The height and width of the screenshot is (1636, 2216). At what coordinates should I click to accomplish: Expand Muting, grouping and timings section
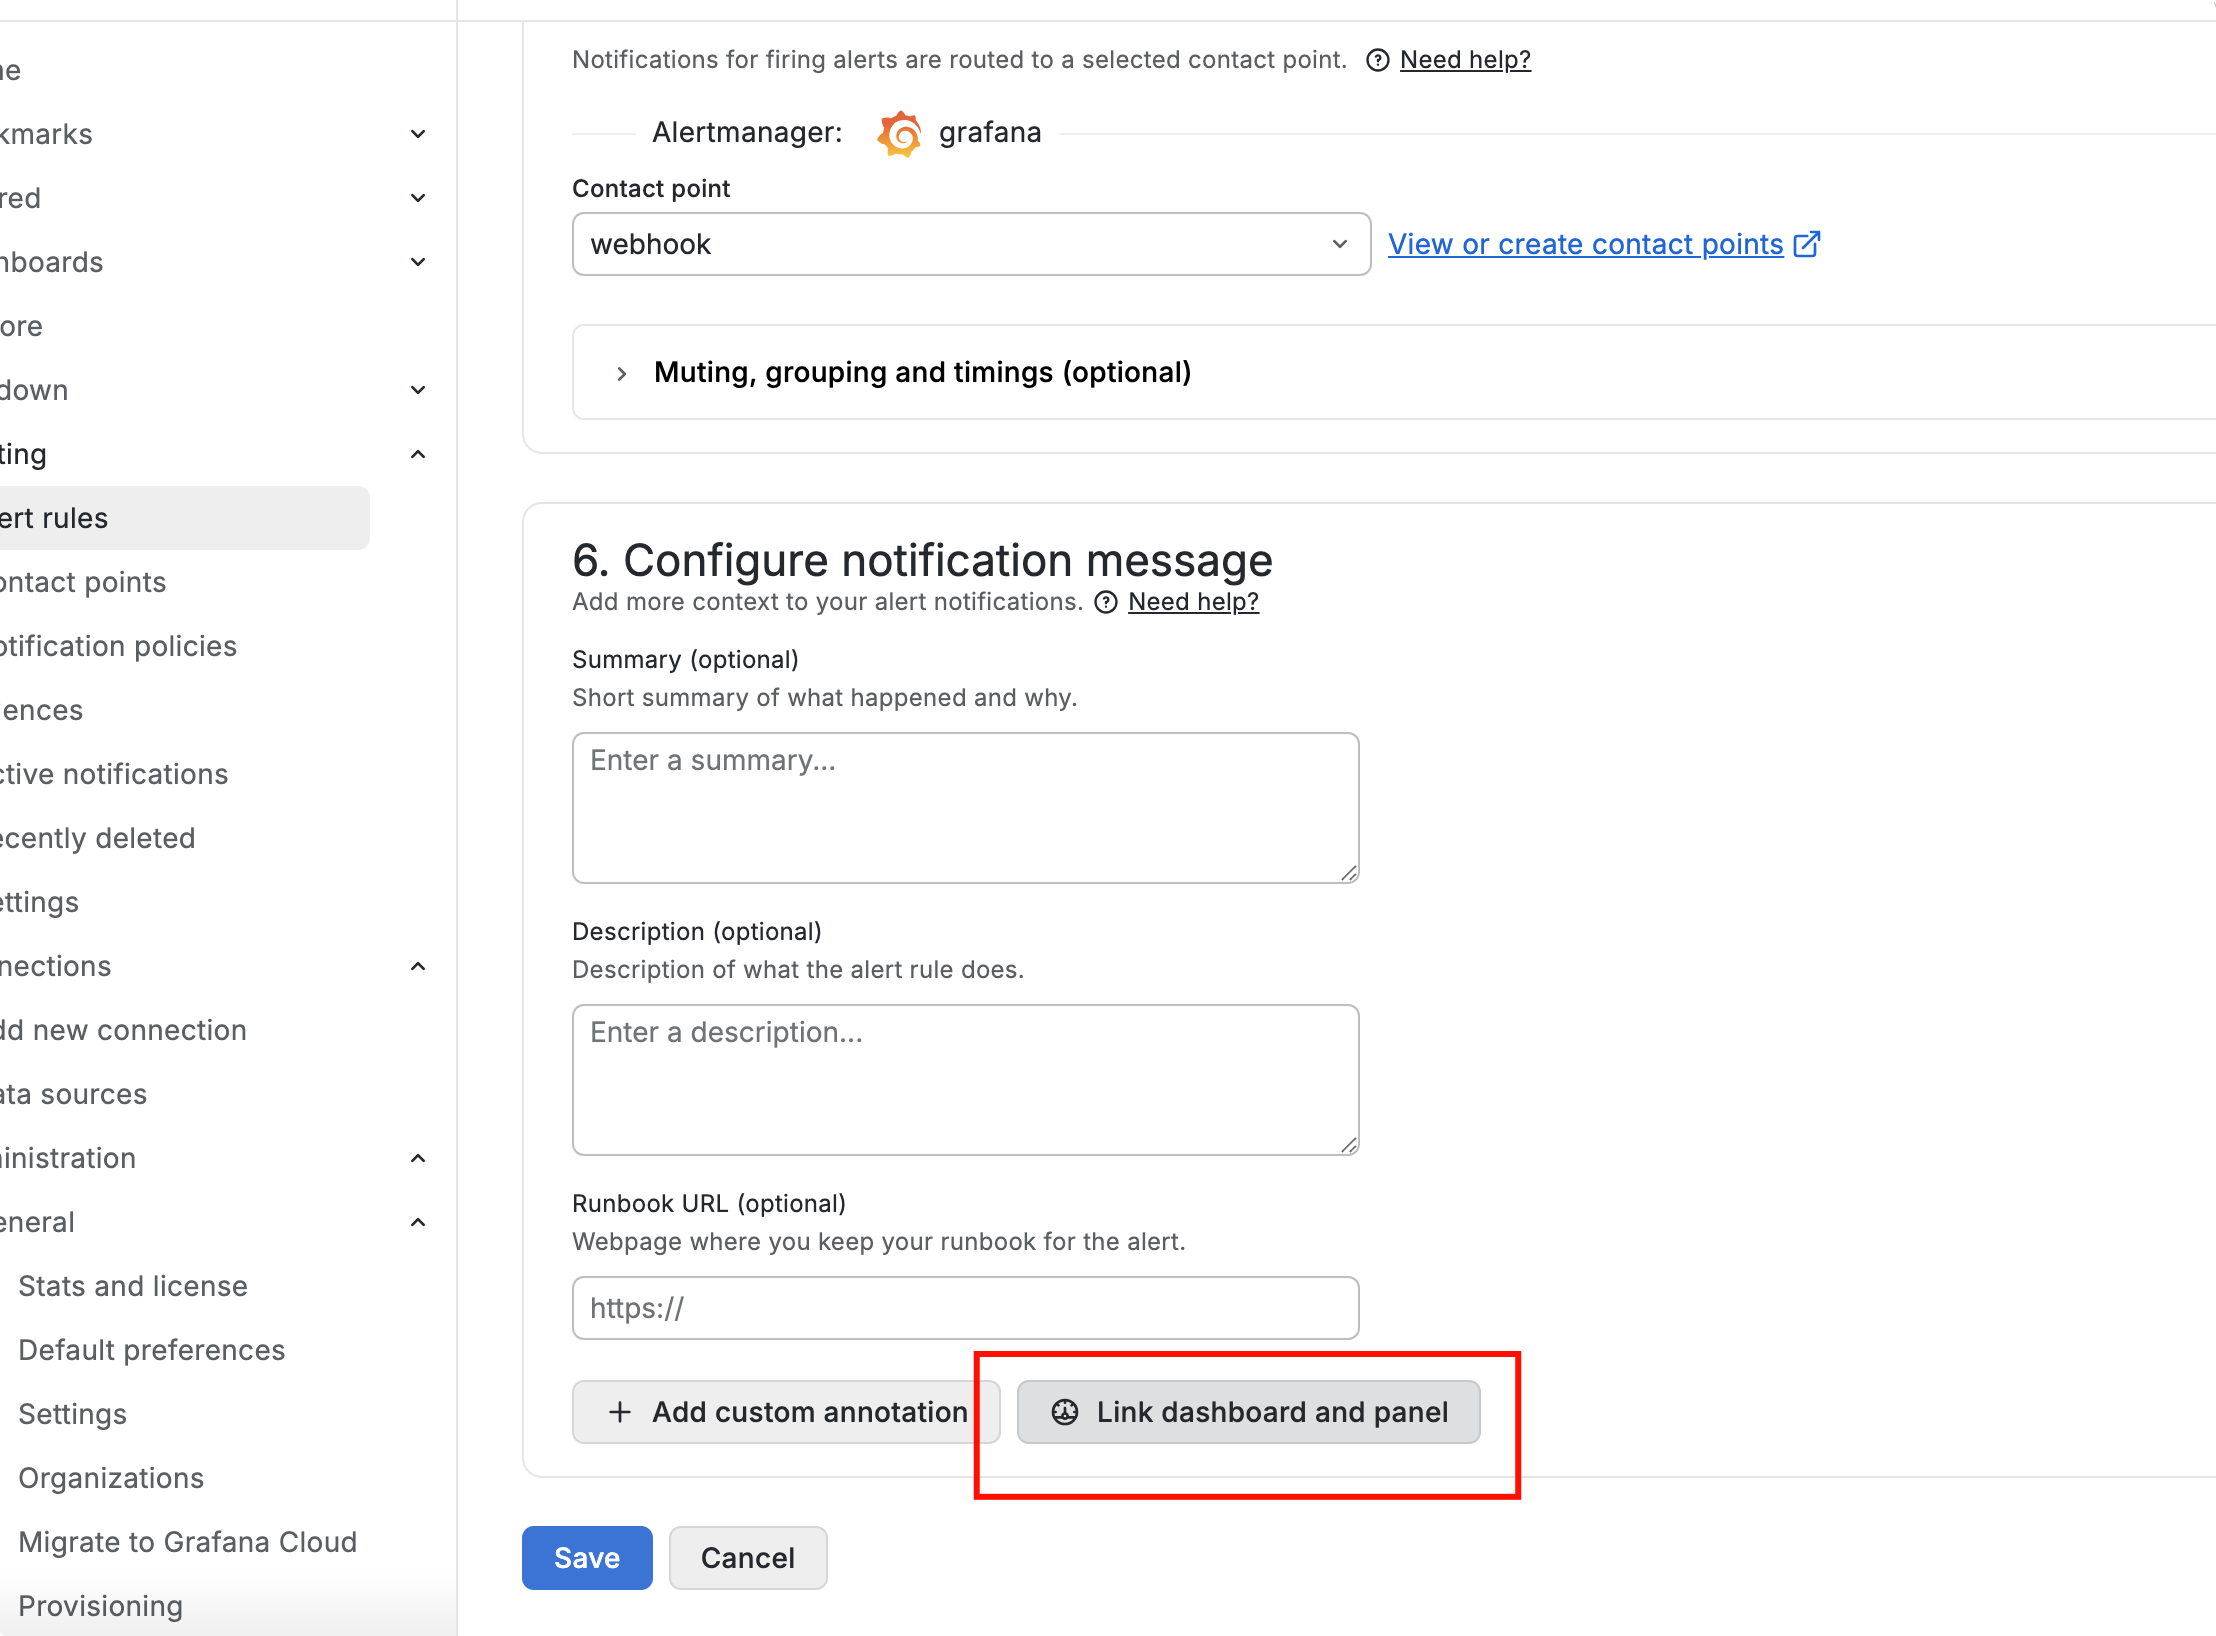pos(622,373)
